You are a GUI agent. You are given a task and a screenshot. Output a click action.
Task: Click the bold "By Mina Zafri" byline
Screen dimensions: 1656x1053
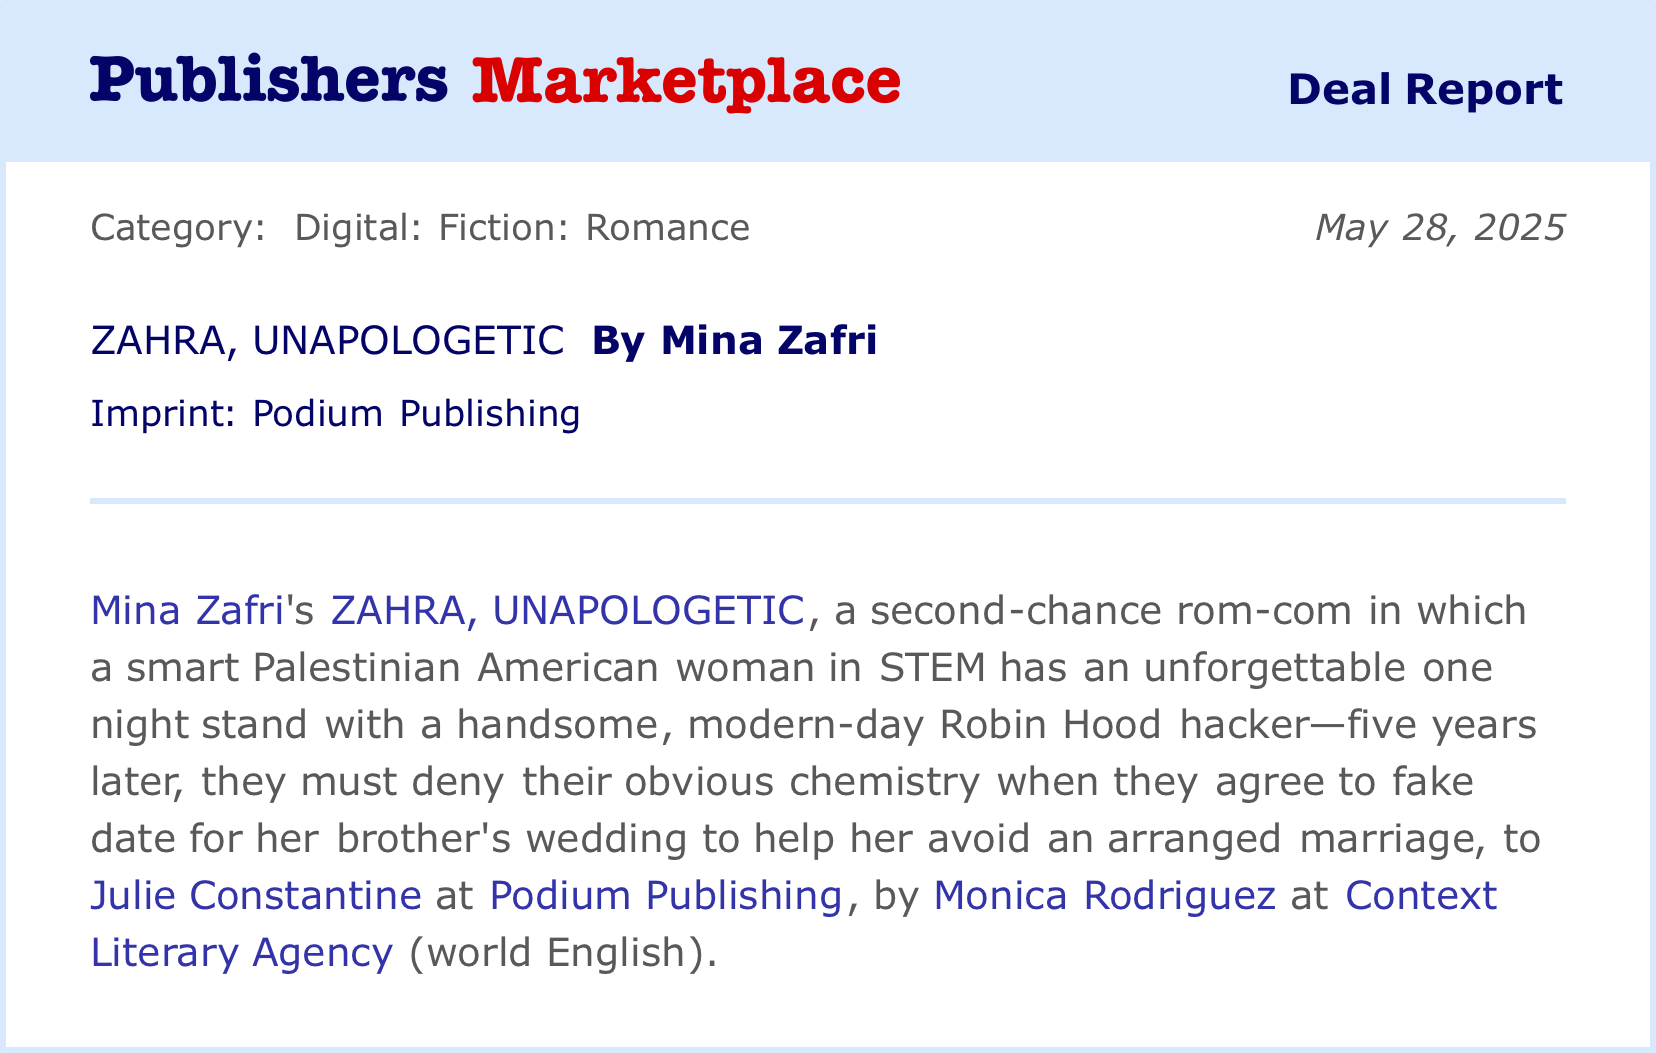pyautogui.click(x=734, y=341)
